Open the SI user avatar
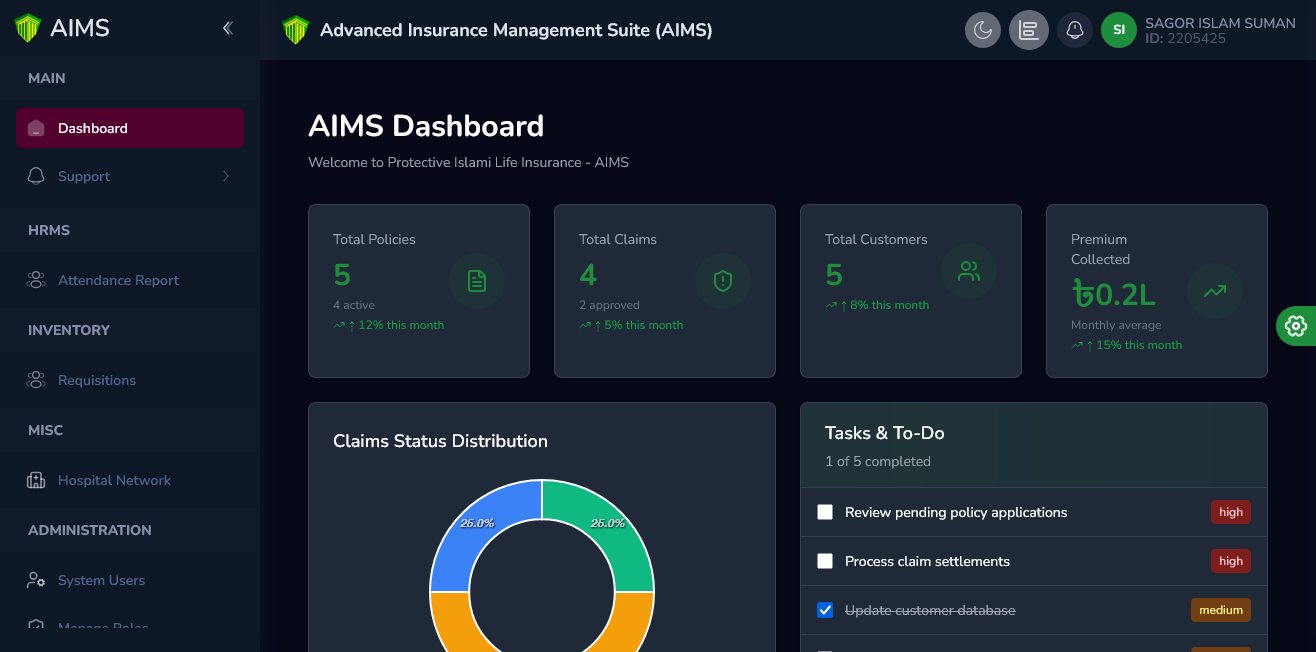The width and height of the screenshot is (1316, 652). click(1119, 30)
